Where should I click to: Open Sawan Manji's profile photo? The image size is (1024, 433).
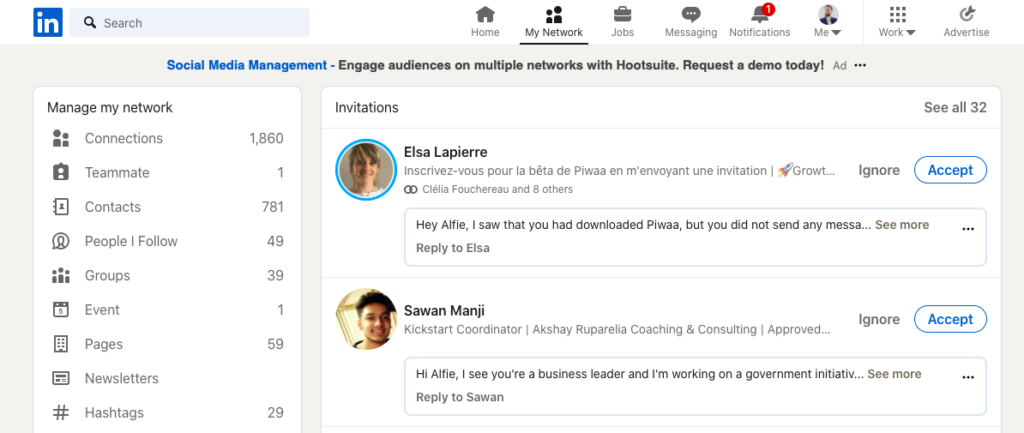(x=365, y=319)
